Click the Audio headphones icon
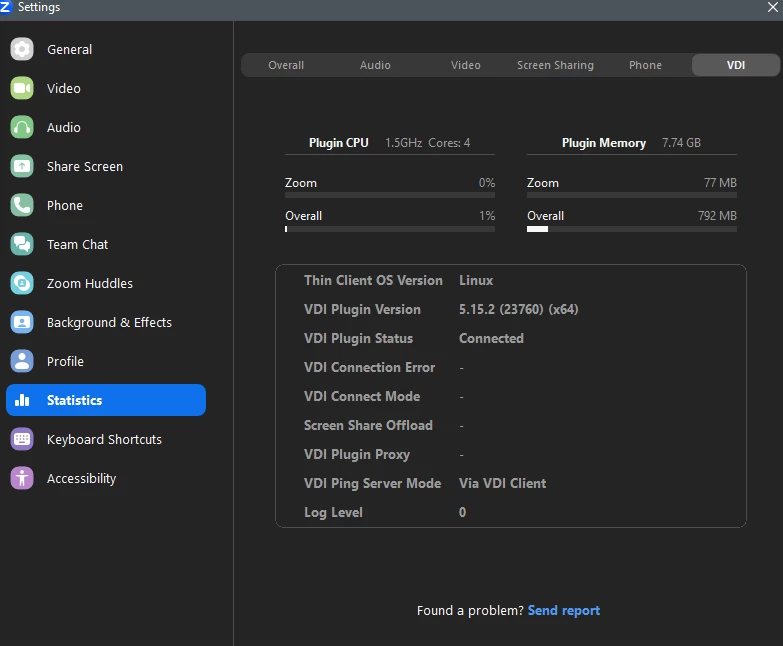The image size is (783, 646). 22,127
